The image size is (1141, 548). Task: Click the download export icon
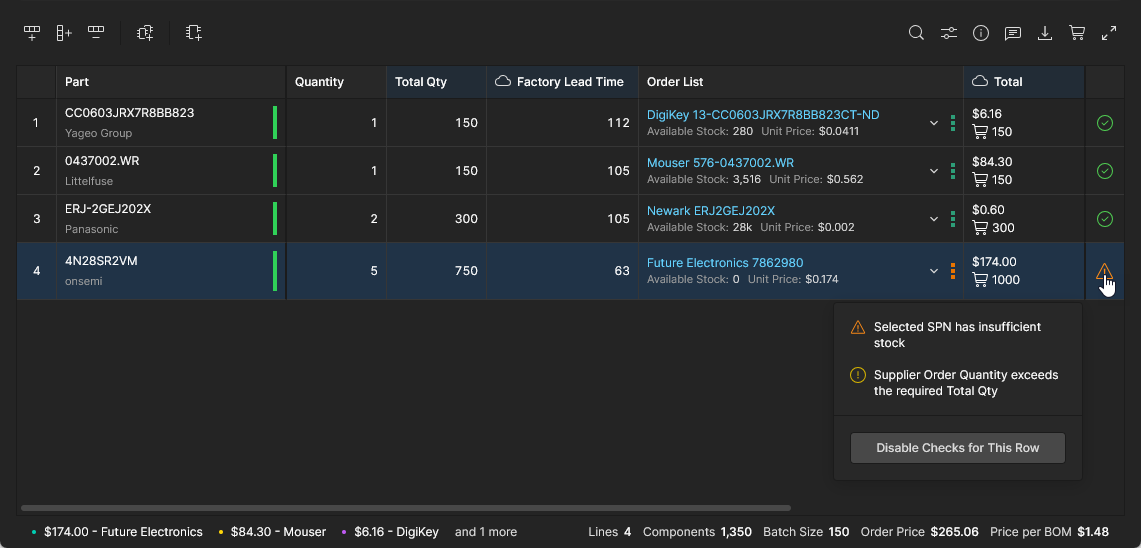(1045, 33)
